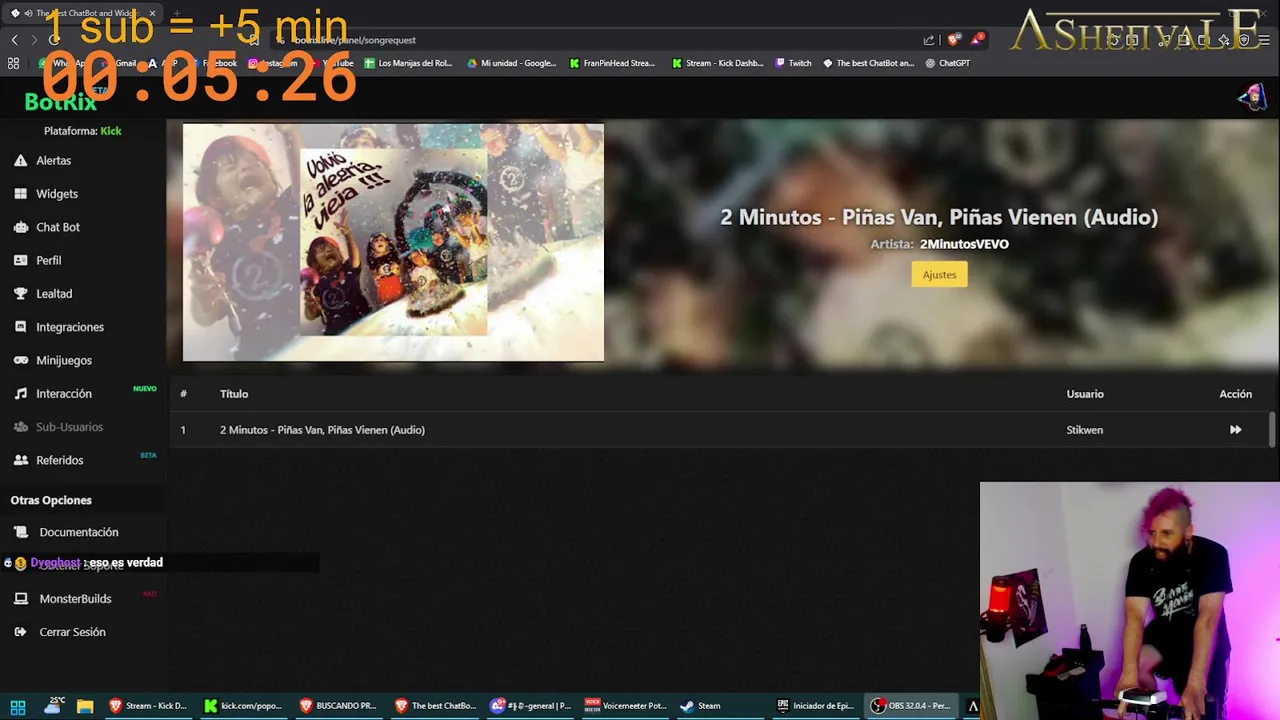Image resolution: width=1280 pixels, height=720 pixels.
Task: Click the Stikwen username cell
Action: pyautogui.click(x=1084, y=430)
